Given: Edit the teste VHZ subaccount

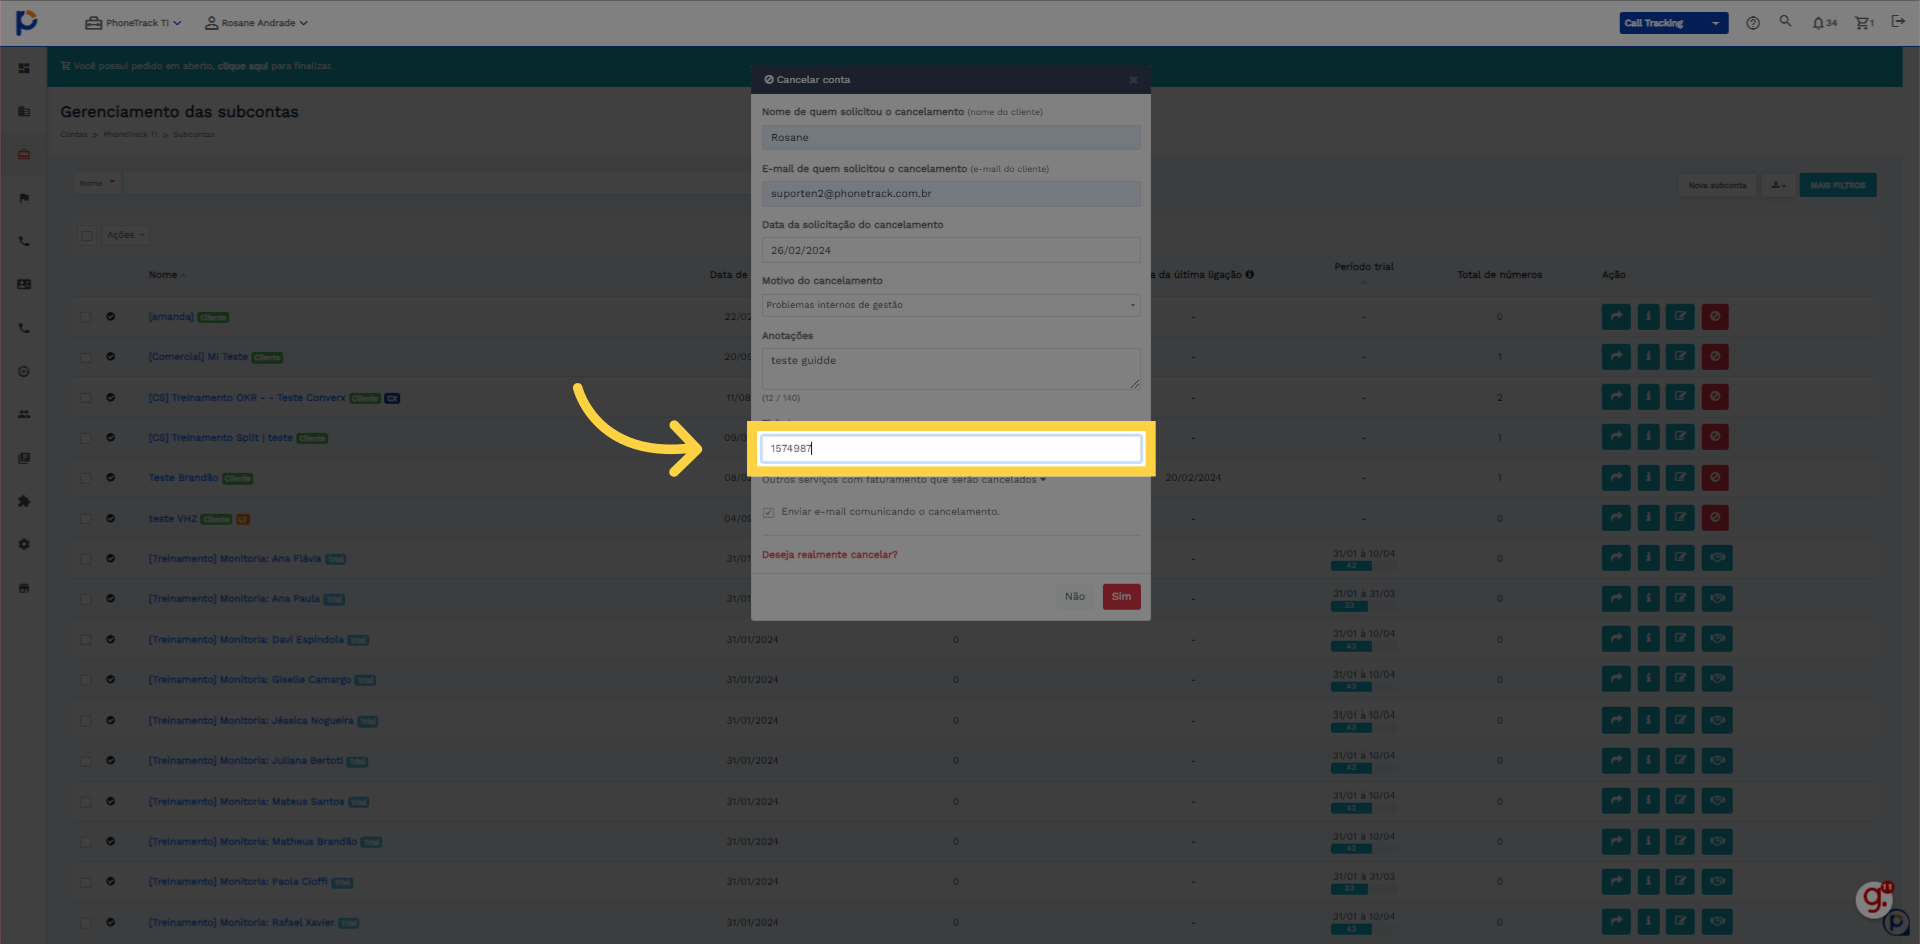Looking at the screenshot, I should click(x=1680, y=518).
